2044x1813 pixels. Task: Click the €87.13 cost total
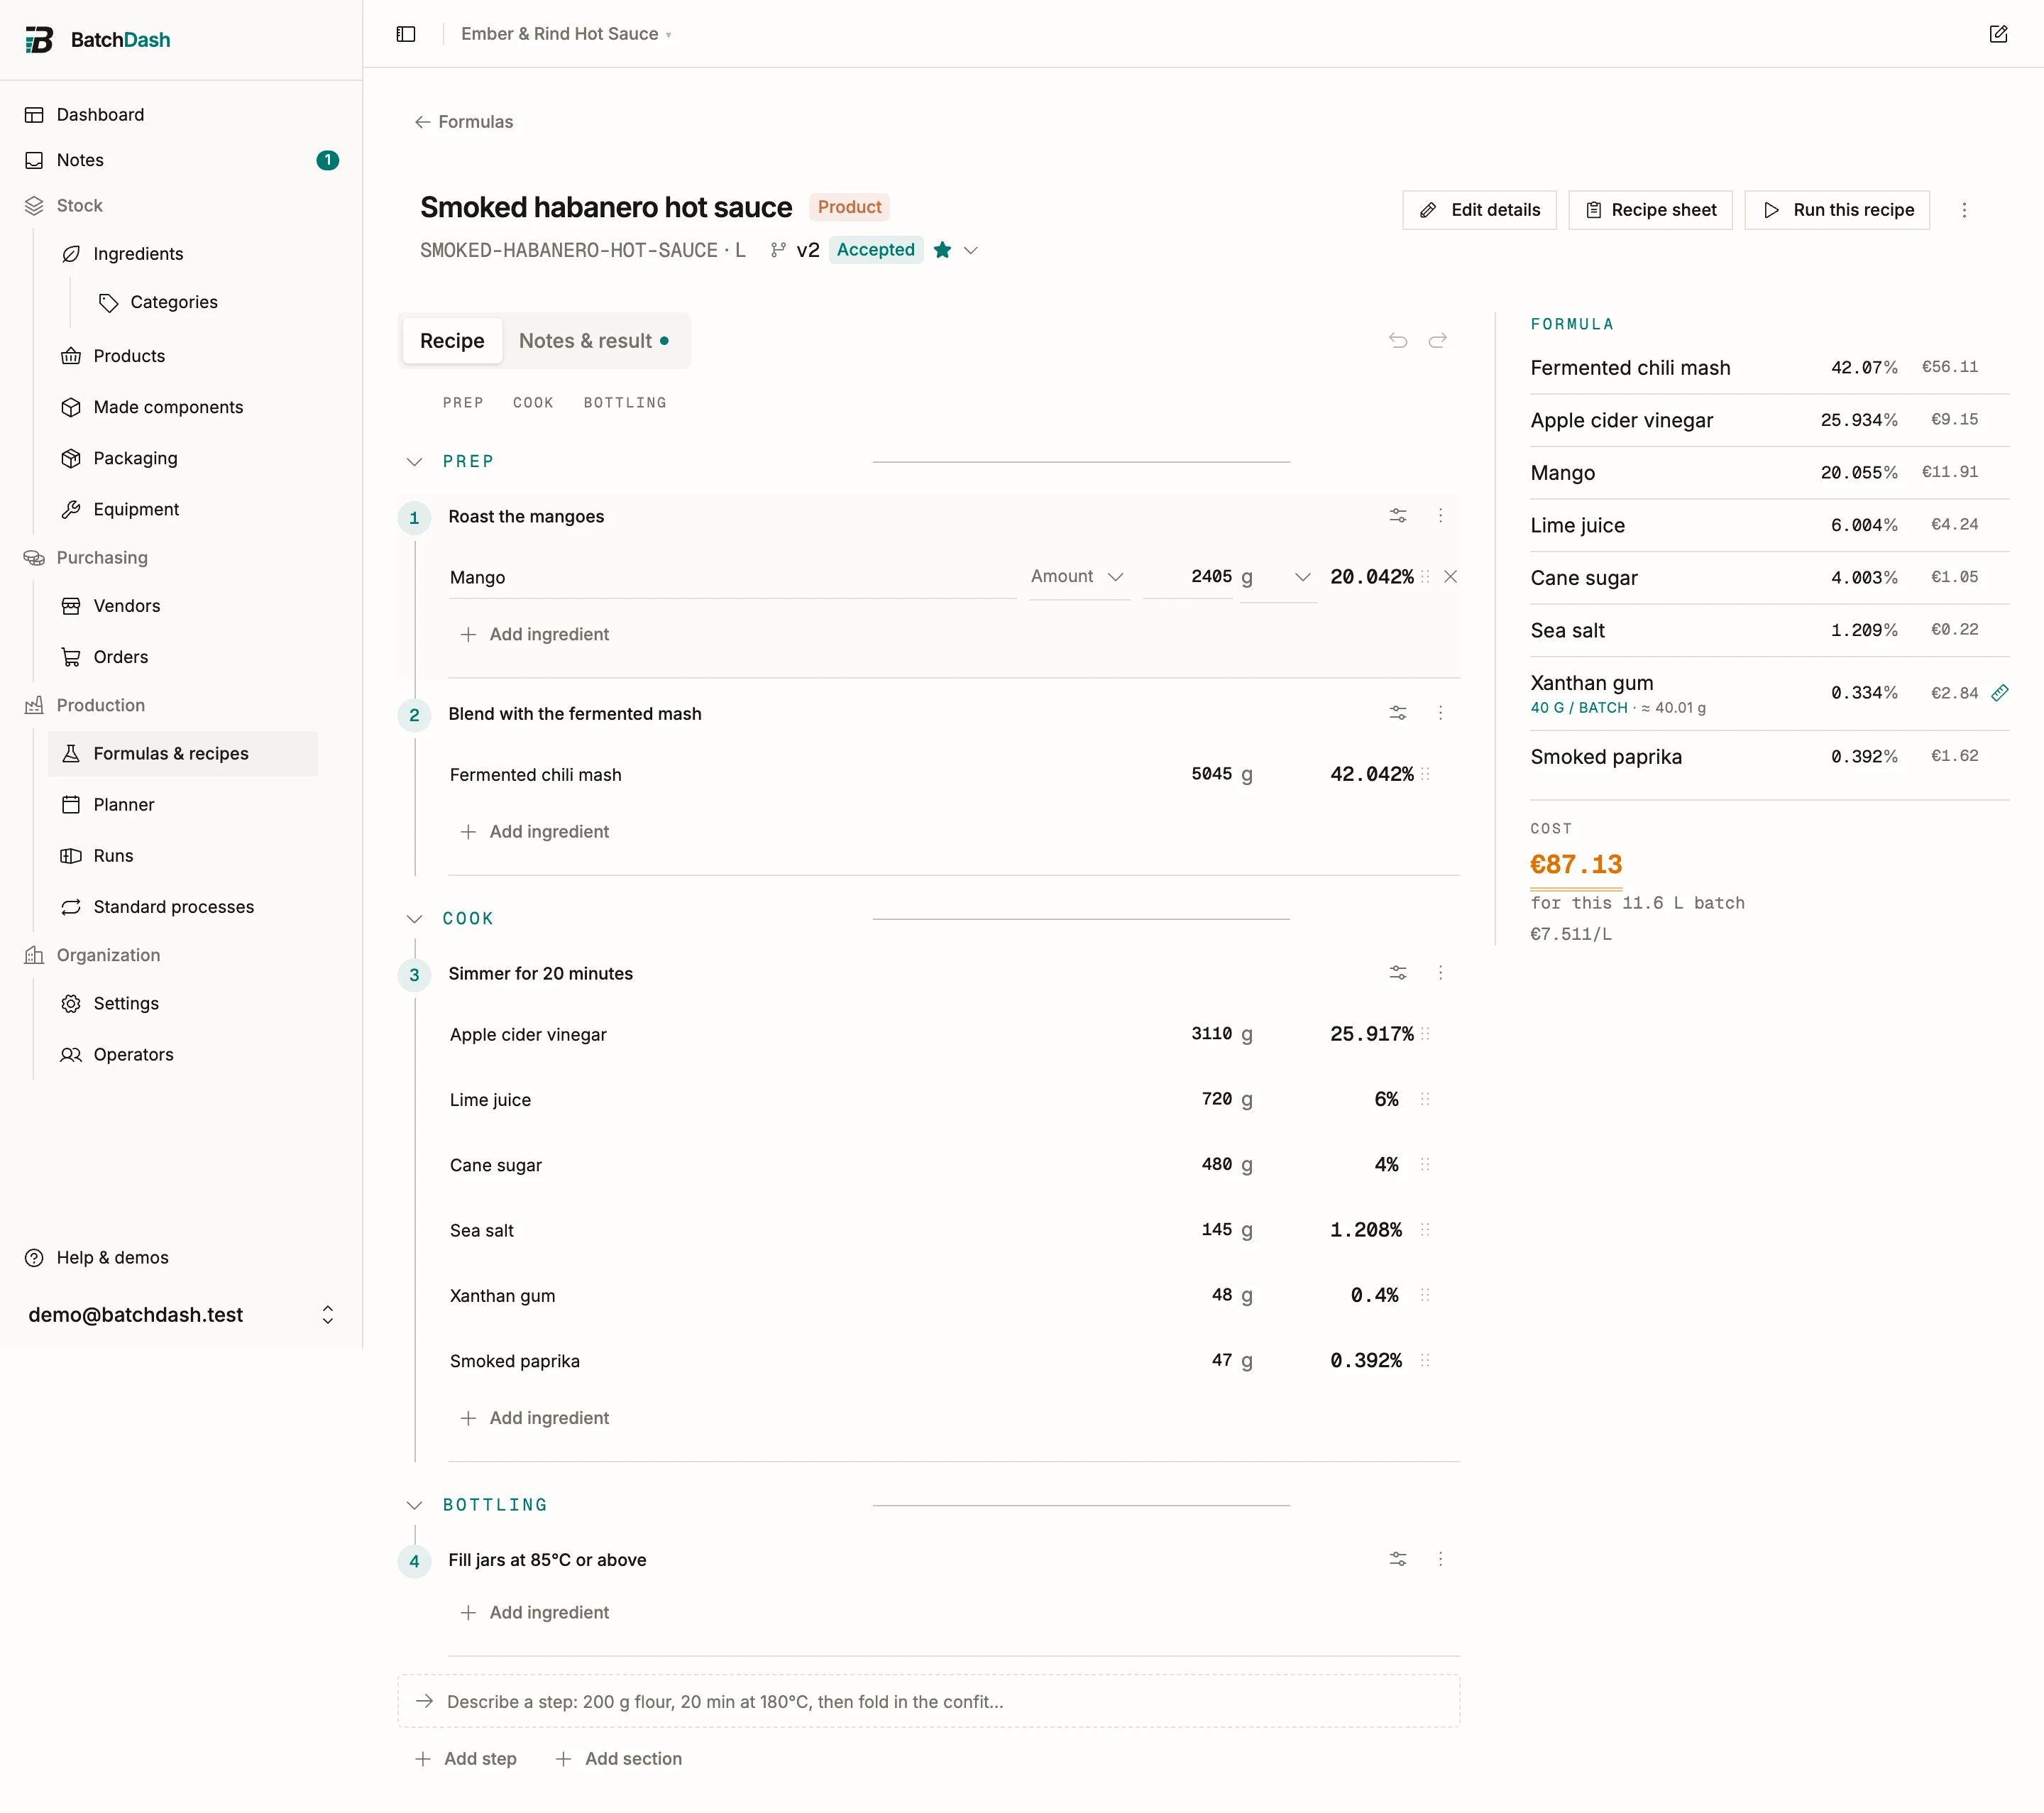click(1576, 864)
